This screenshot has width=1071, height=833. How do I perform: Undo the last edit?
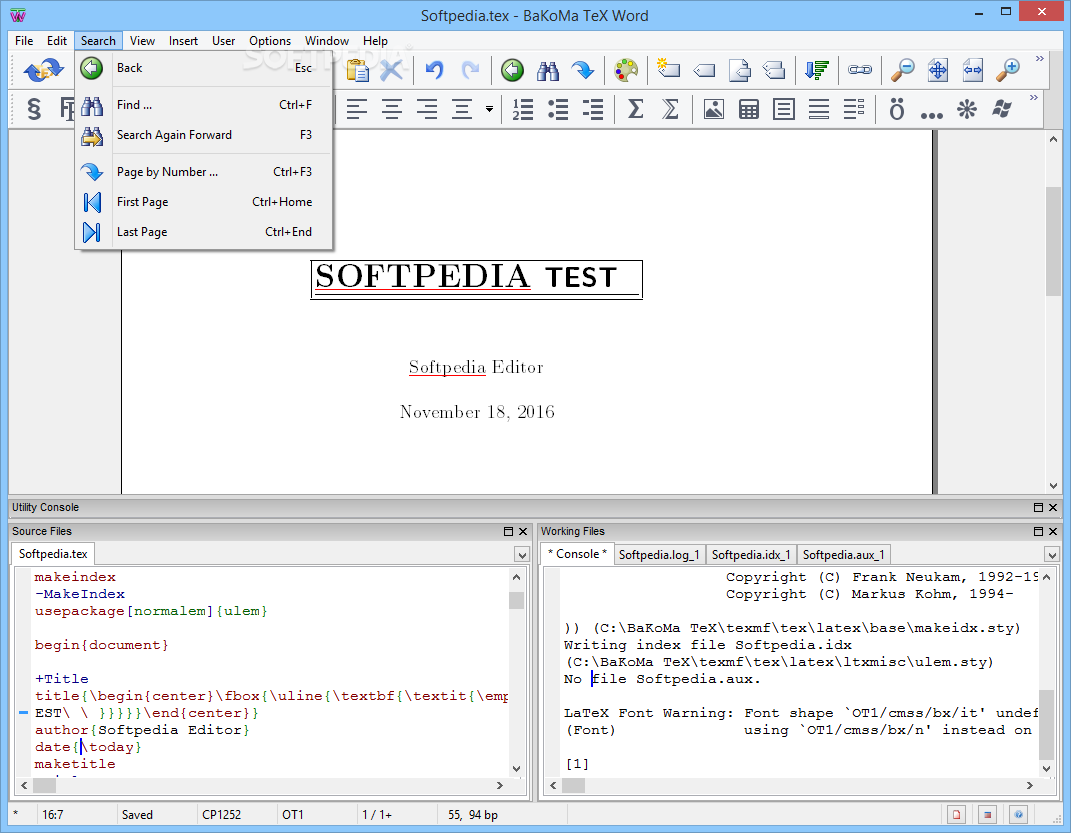pyautogui.click(x=434, y=70)
